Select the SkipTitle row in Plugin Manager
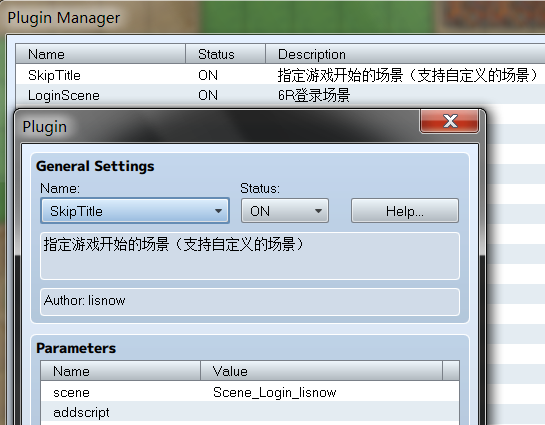This screenshot has width=545, height=425. click(x=280, y=74)
